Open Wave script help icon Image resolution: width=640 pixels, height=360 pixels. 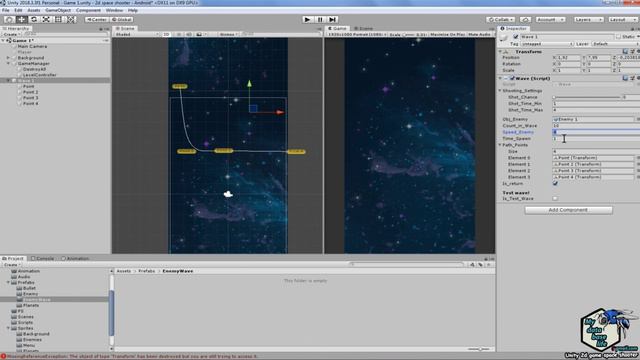click(x=625, y=78)
